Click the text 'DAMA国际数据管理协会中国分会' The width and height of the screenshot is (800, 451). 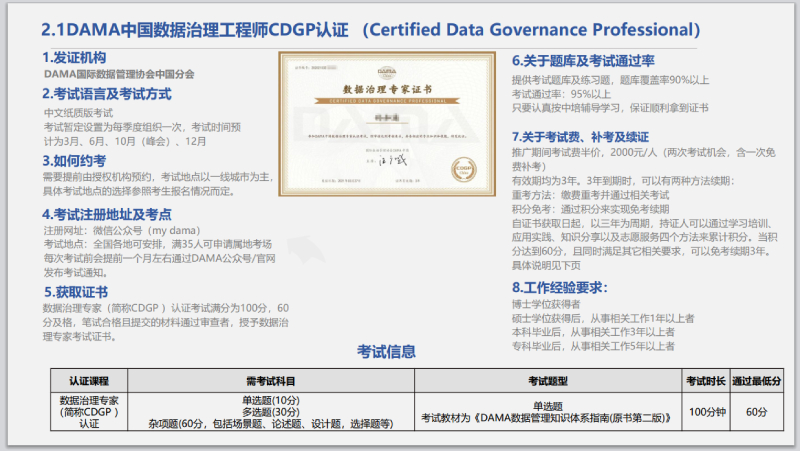119,74
